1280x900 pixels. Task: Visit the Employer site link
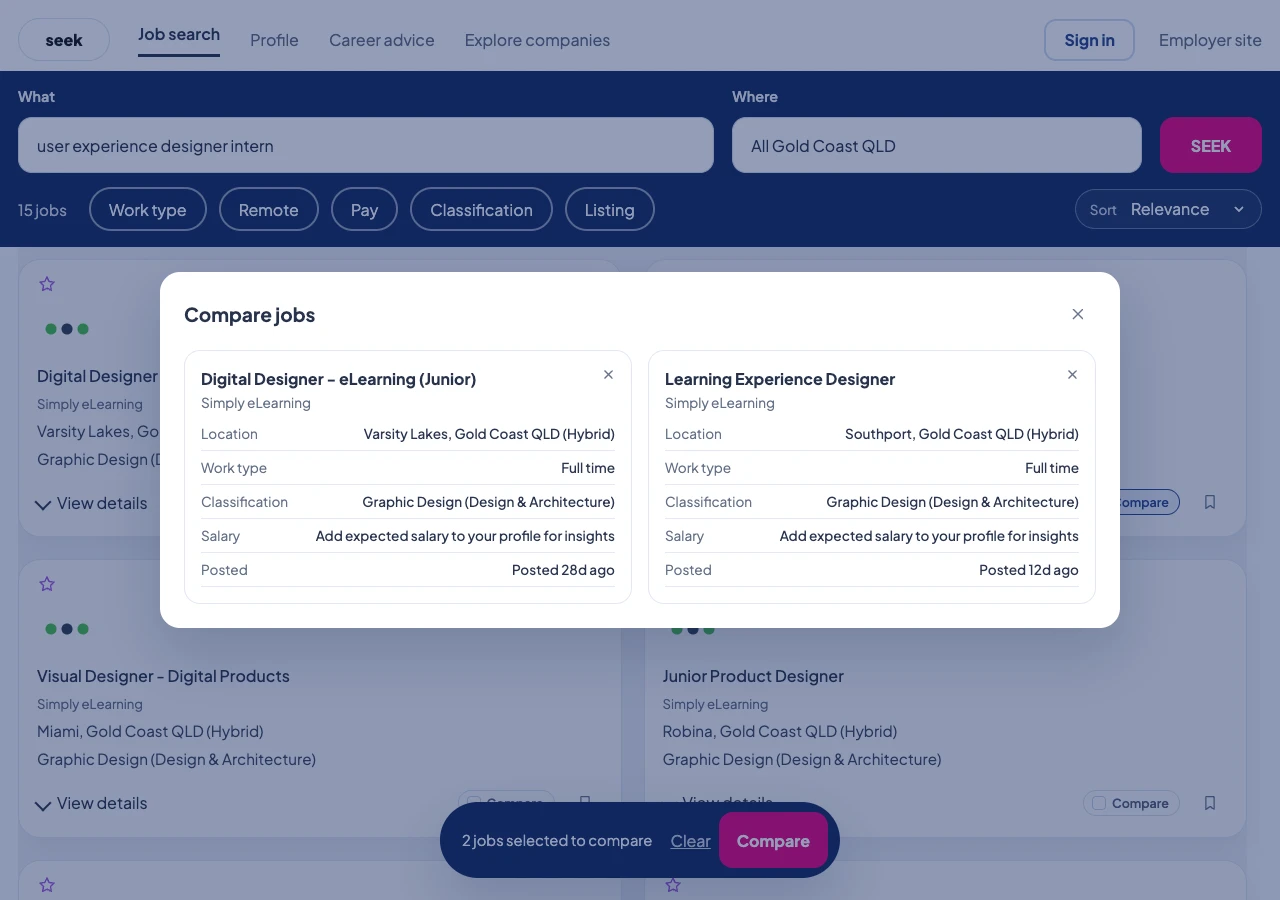point(1210,40)
